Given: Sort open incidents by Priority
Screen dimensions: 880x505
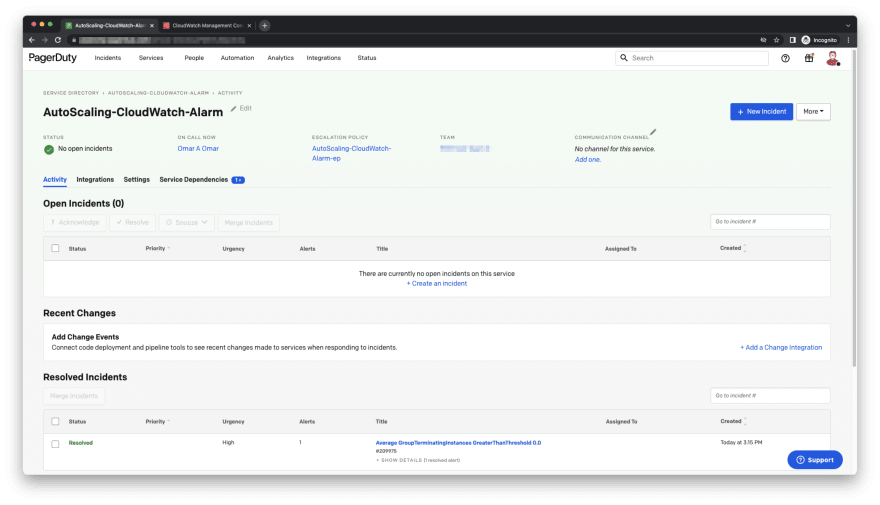Looking at the screenshot, I should coord(157,248).
